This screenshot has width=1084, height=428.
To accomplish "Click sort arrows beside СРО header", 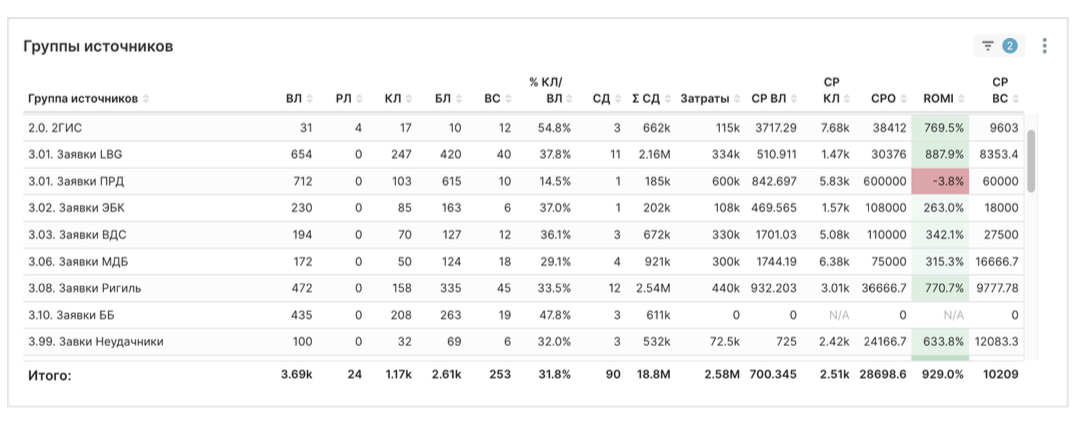I will [904, 99].
